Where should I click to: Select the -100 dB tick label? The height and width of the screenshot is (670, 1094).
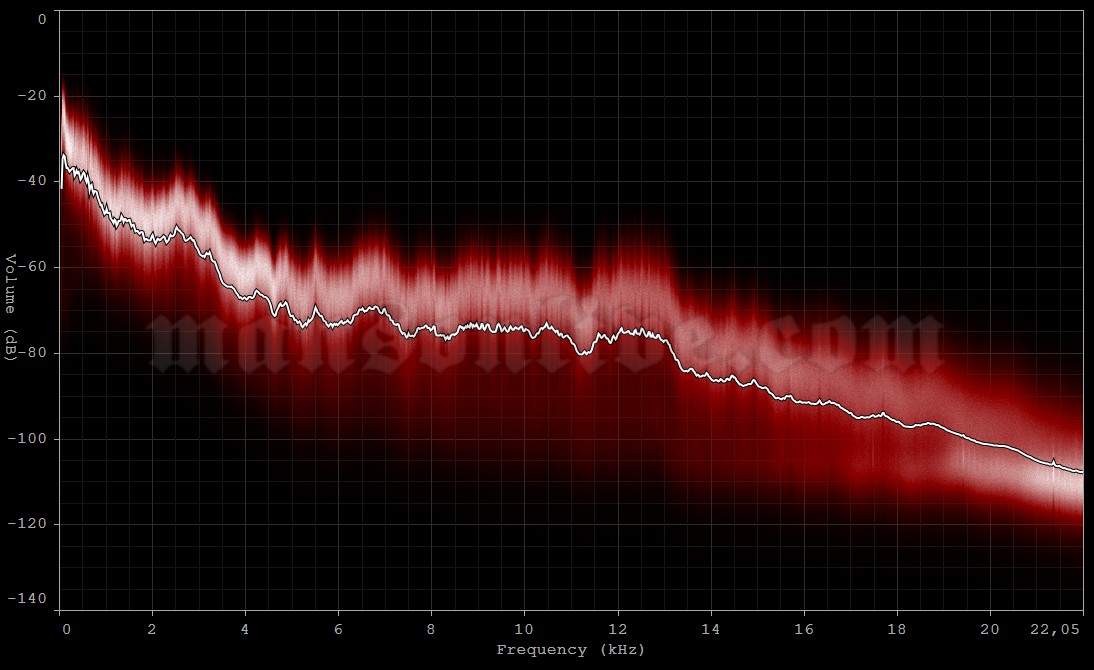point(30,435)
